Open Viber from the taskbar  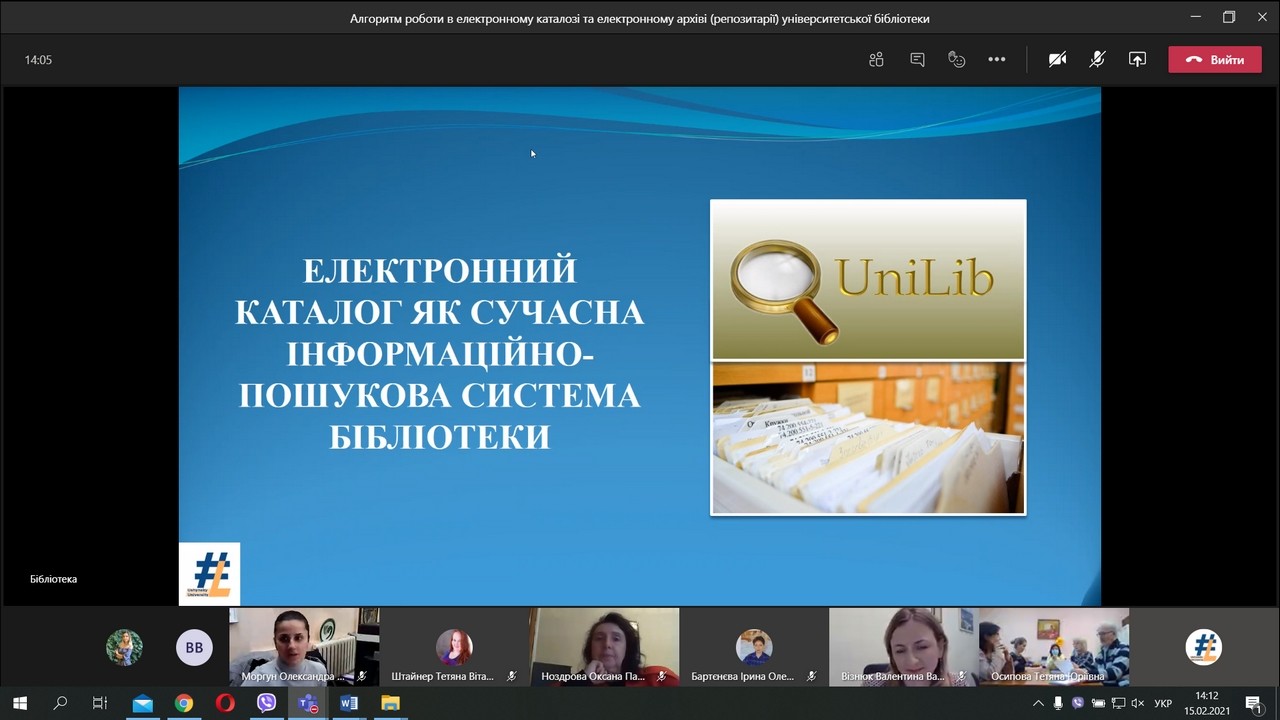pos(266,703)
